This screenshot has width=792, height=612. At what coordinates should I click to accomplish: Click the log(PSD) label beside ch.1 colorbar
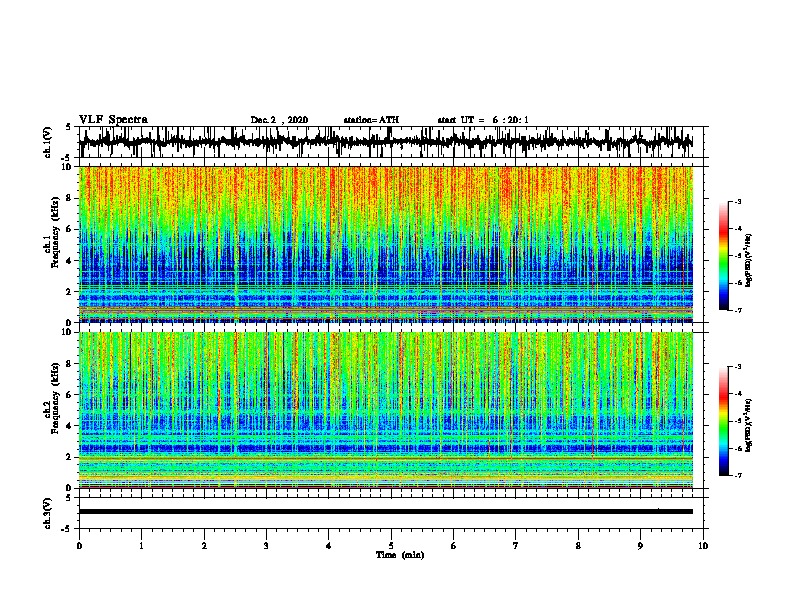point(749,260)
